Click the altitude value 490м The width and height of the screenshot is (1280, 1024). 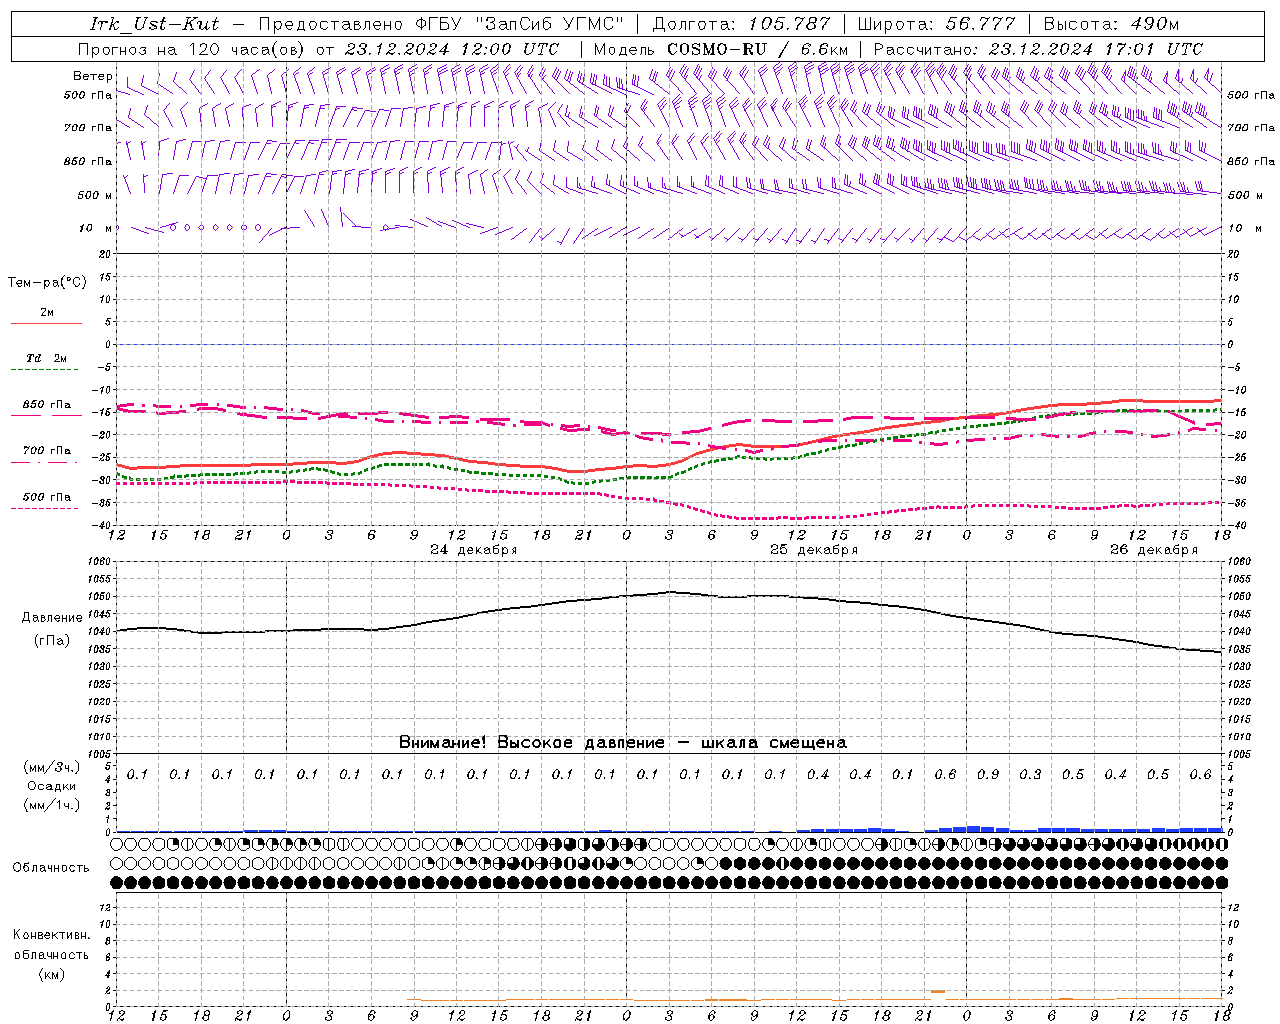coord(1155,24)
